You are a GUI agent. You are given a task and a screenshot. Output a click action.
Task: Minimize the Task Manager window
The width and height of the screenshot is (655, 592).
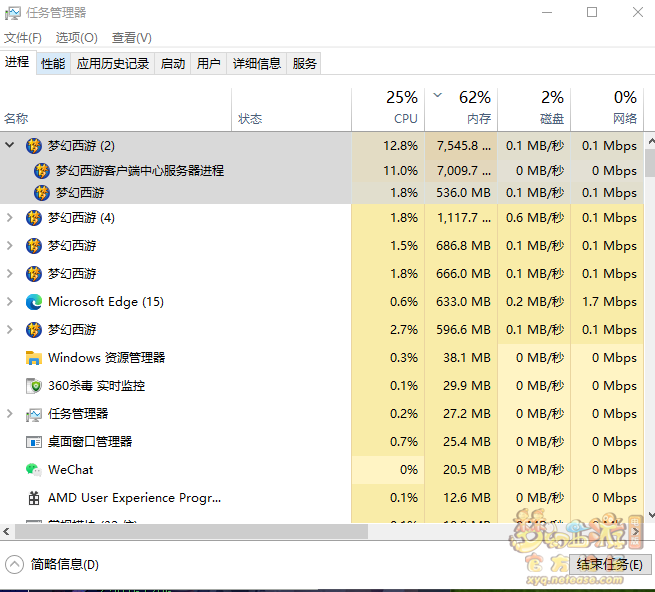click(x=547, y=13)
